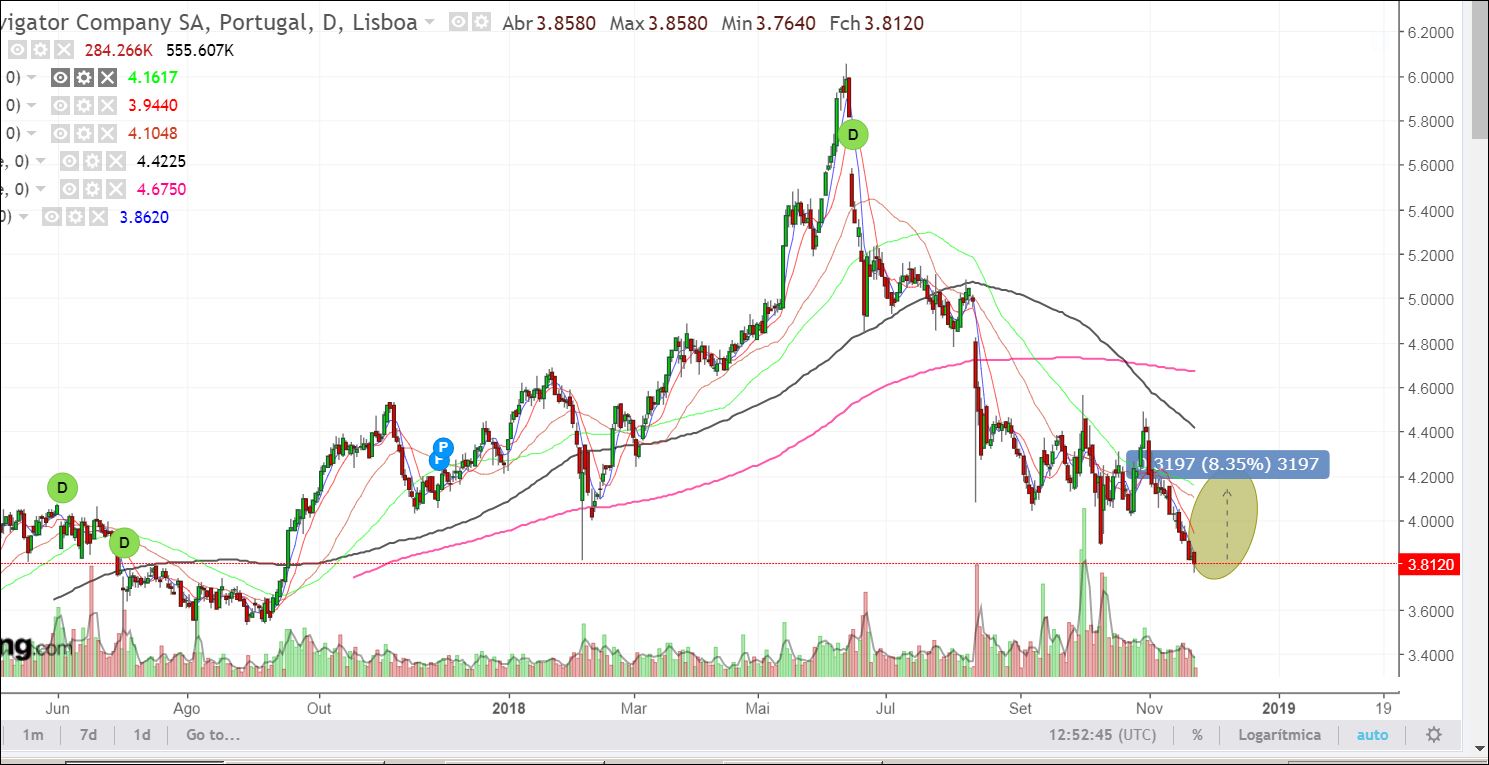
Task: Toggle the Logarítmica scale
Action: [x=1279, y=735]
